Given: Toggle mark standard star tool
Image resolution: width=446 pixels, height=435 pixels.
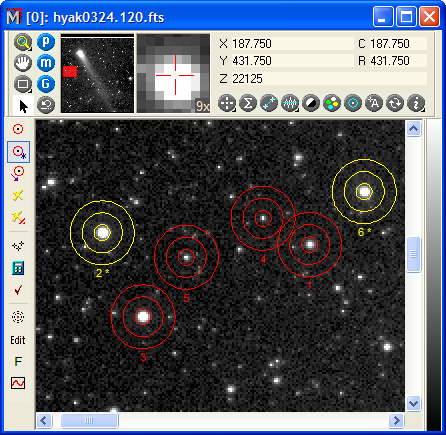Looking at the screenshot, I should [x=18, y=152].
